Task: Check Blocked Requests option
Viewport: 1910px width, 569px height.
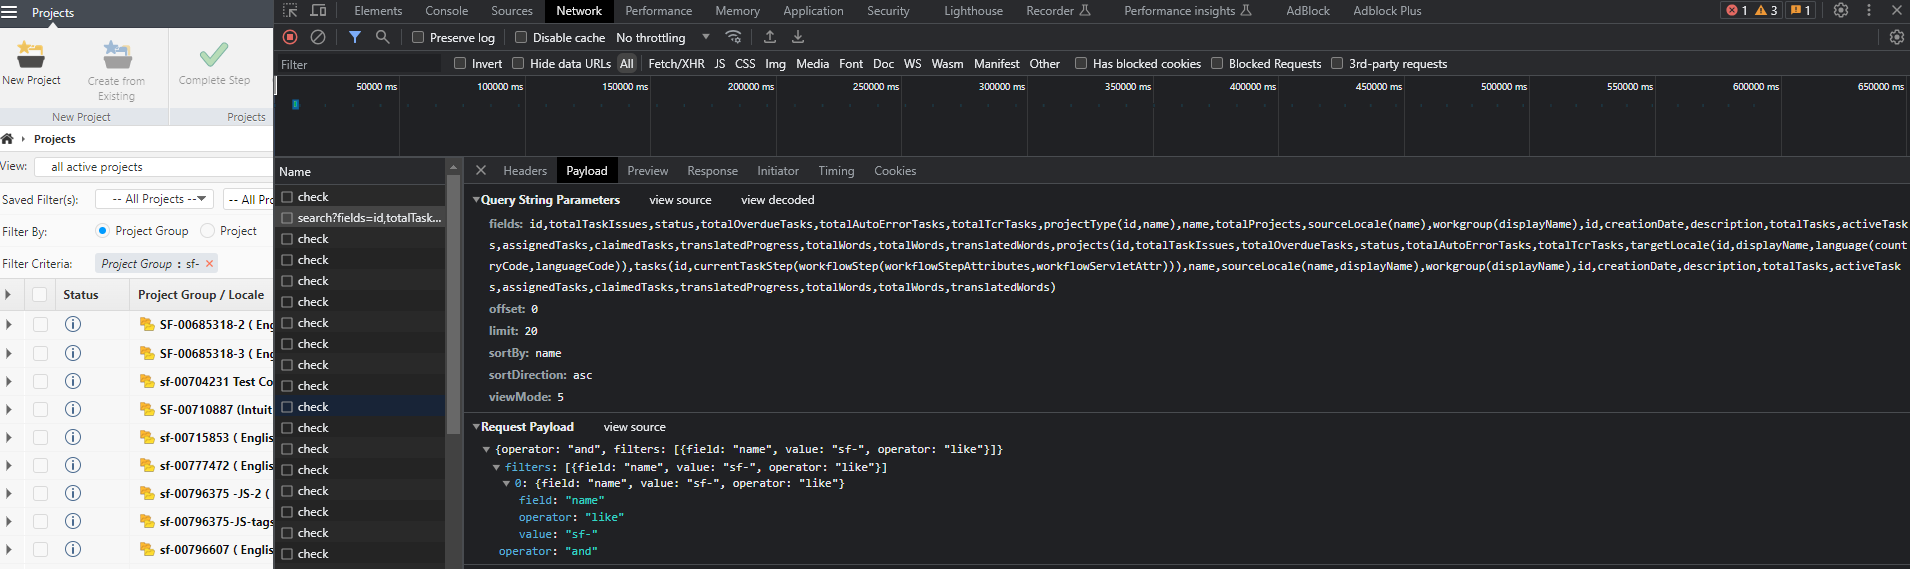Action: 1217,63
